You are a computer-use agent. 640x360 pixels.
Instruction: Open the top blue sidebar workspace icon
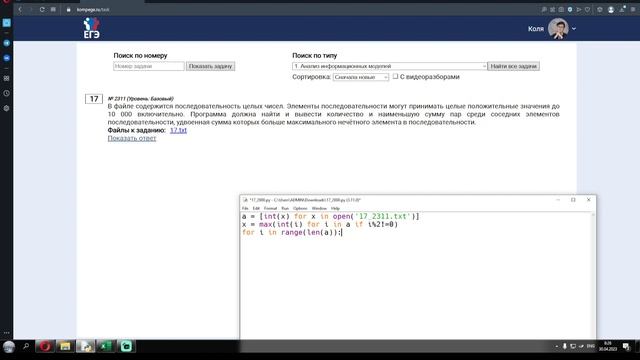(x=7, y=23)
